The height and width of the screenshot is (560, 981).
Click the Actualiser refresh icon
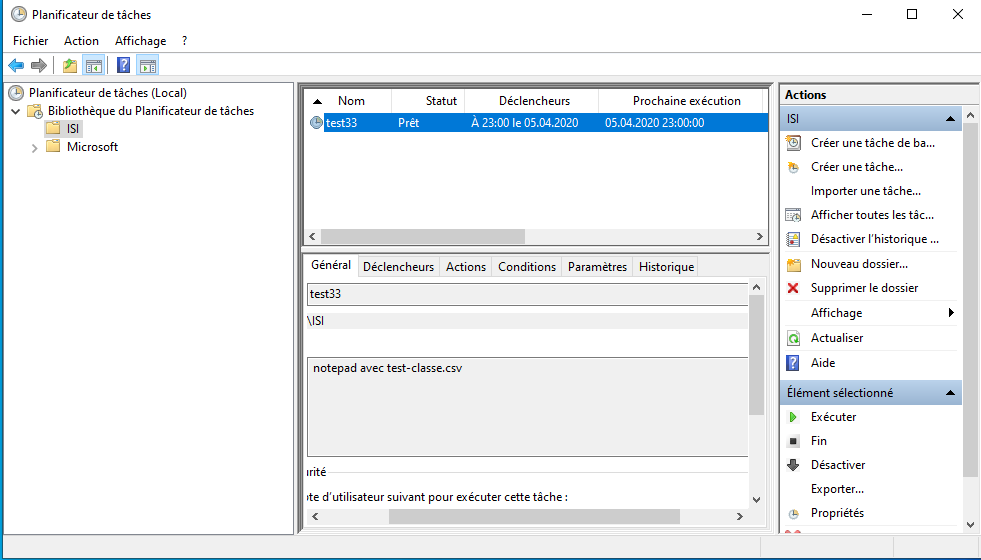793,338
